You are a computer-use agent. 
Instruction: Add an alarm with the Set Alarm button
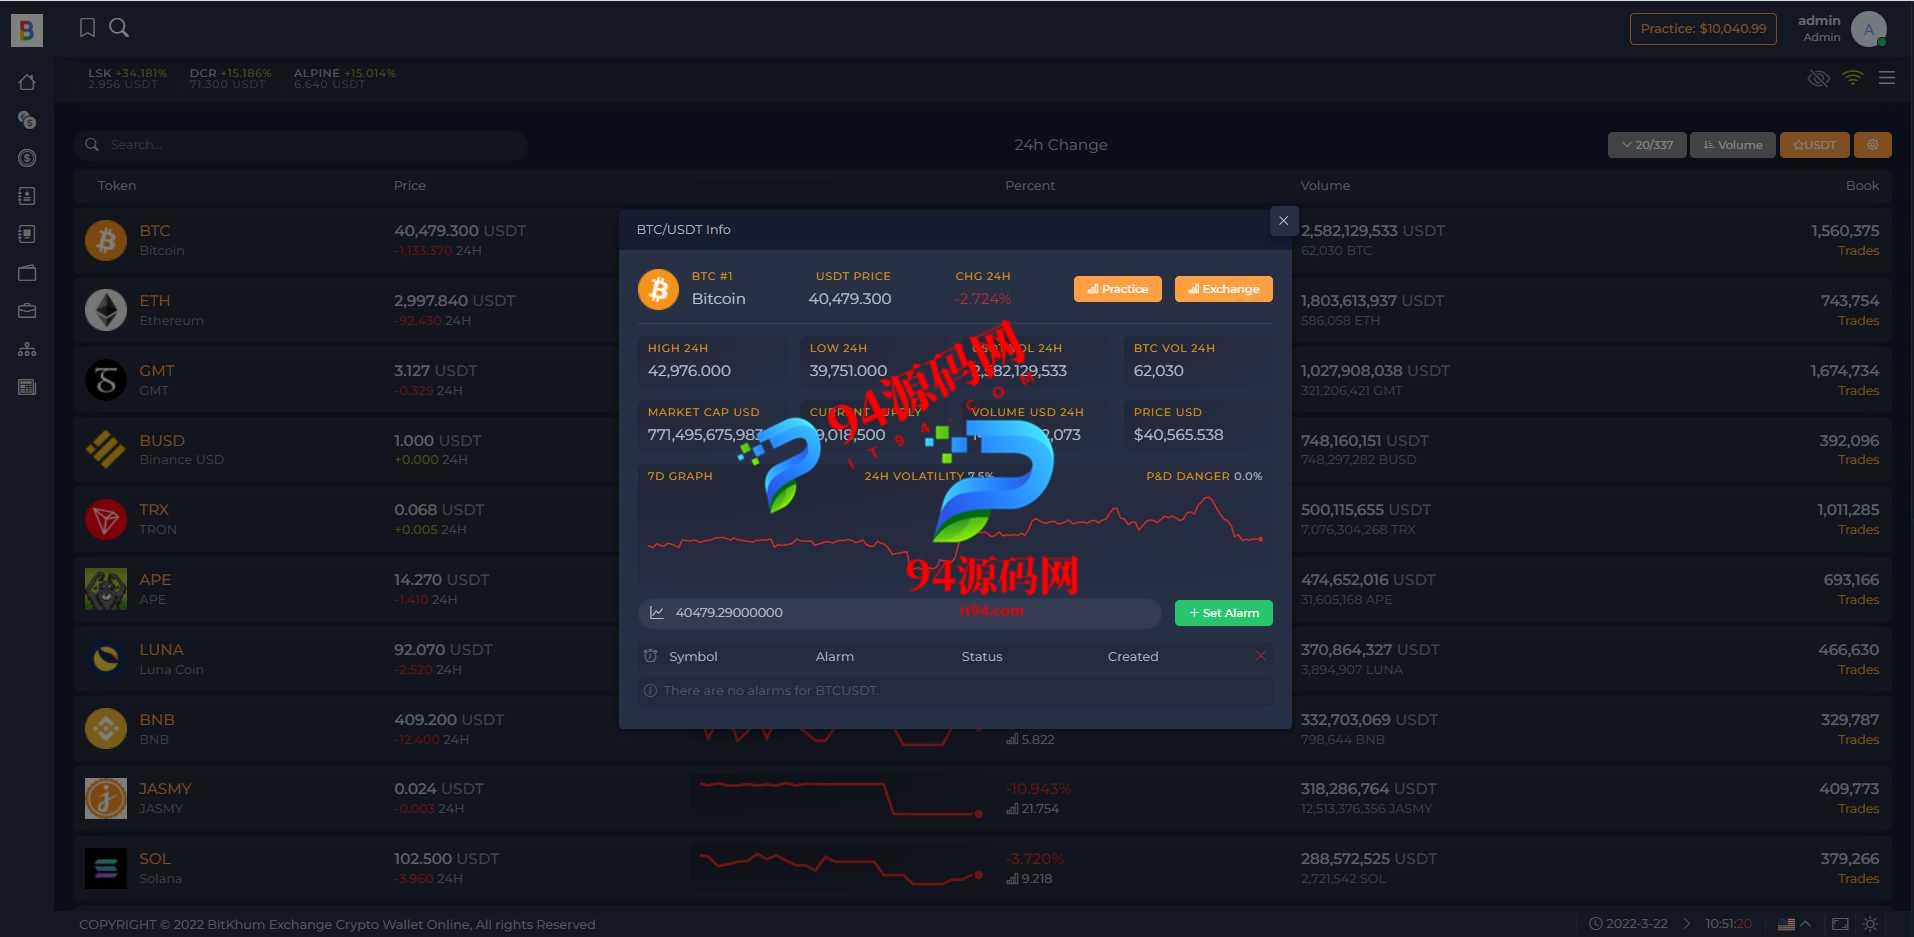point(1224,613)
